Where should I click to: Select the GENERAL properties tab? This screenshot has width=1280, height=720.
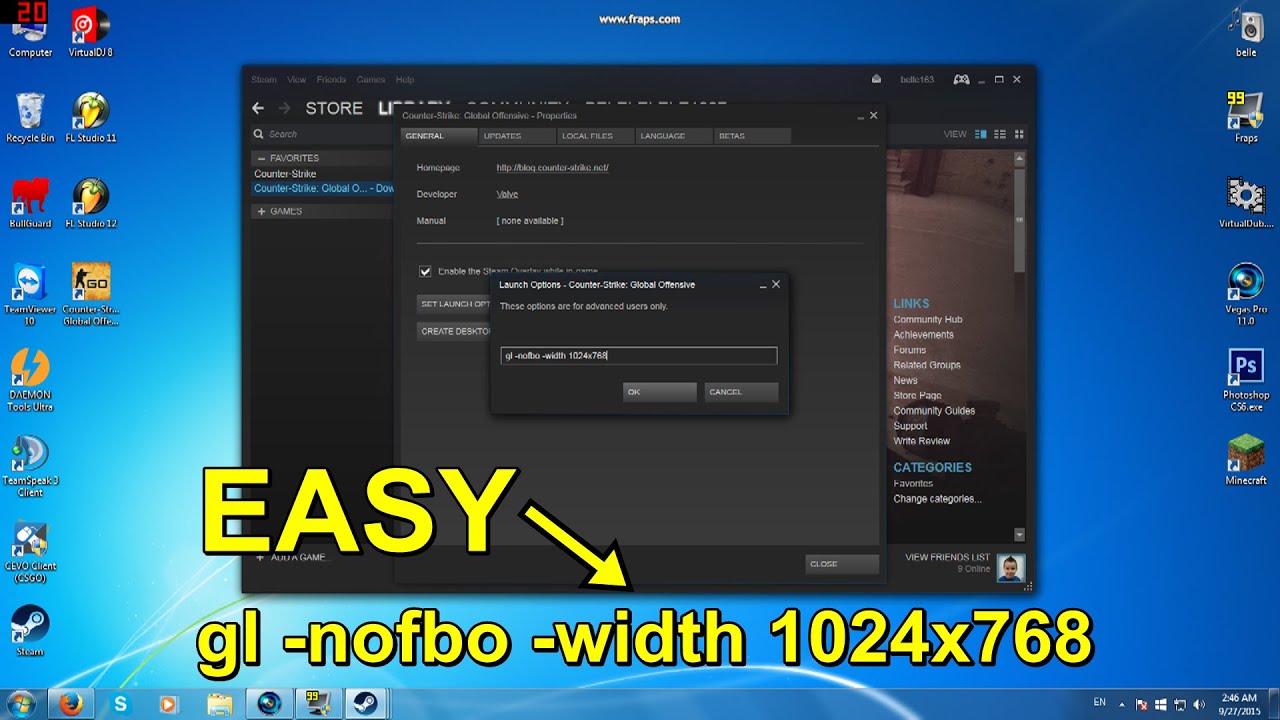pyautogui.click(x=437, y=136)
